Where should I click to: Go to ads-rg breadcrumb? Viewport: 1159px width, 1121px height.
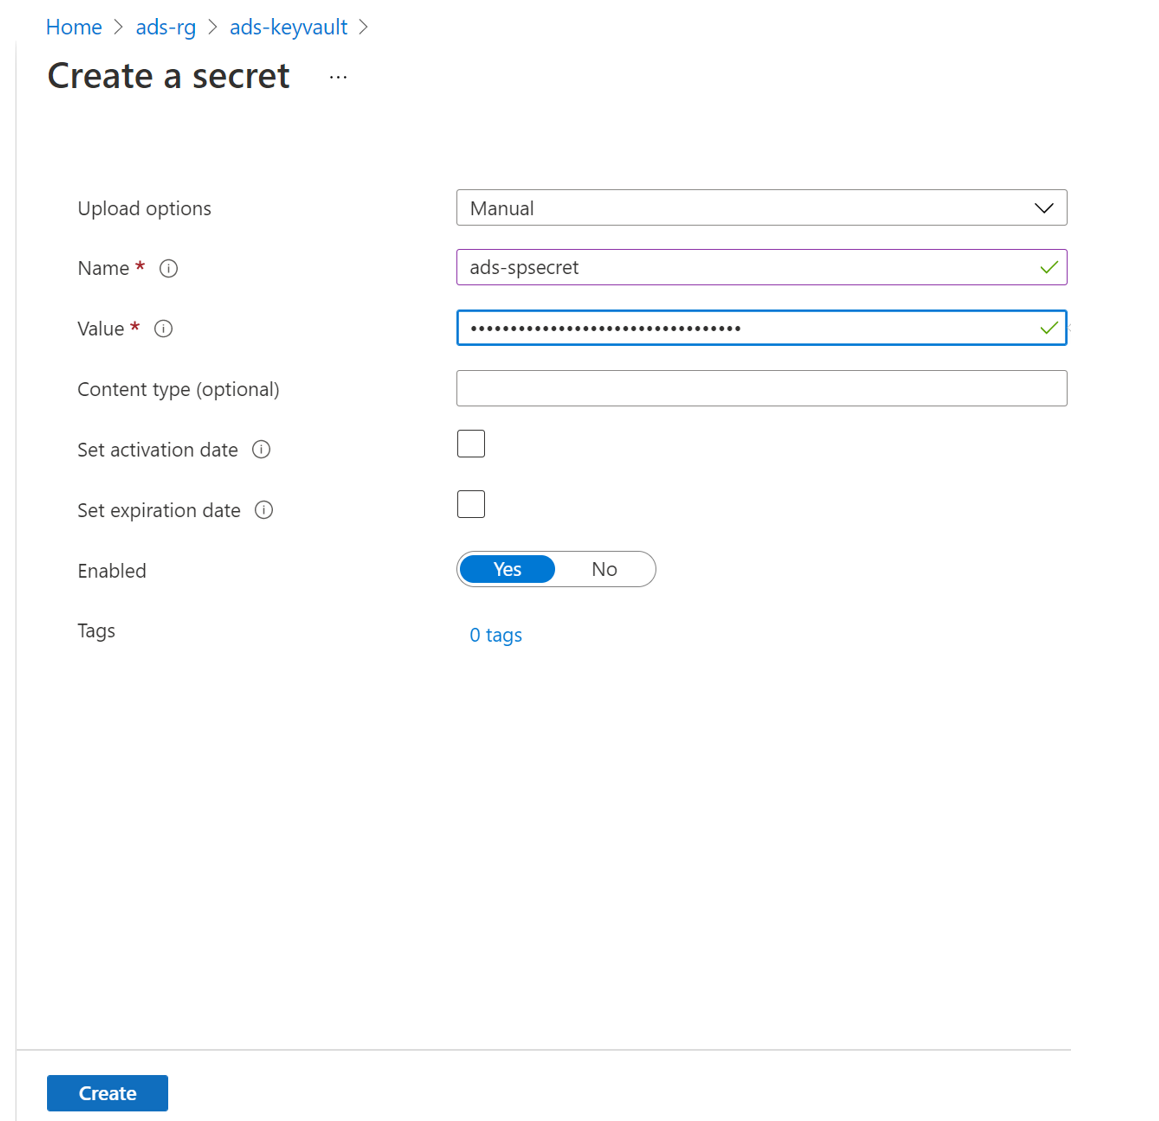click(x=166, y=27)
